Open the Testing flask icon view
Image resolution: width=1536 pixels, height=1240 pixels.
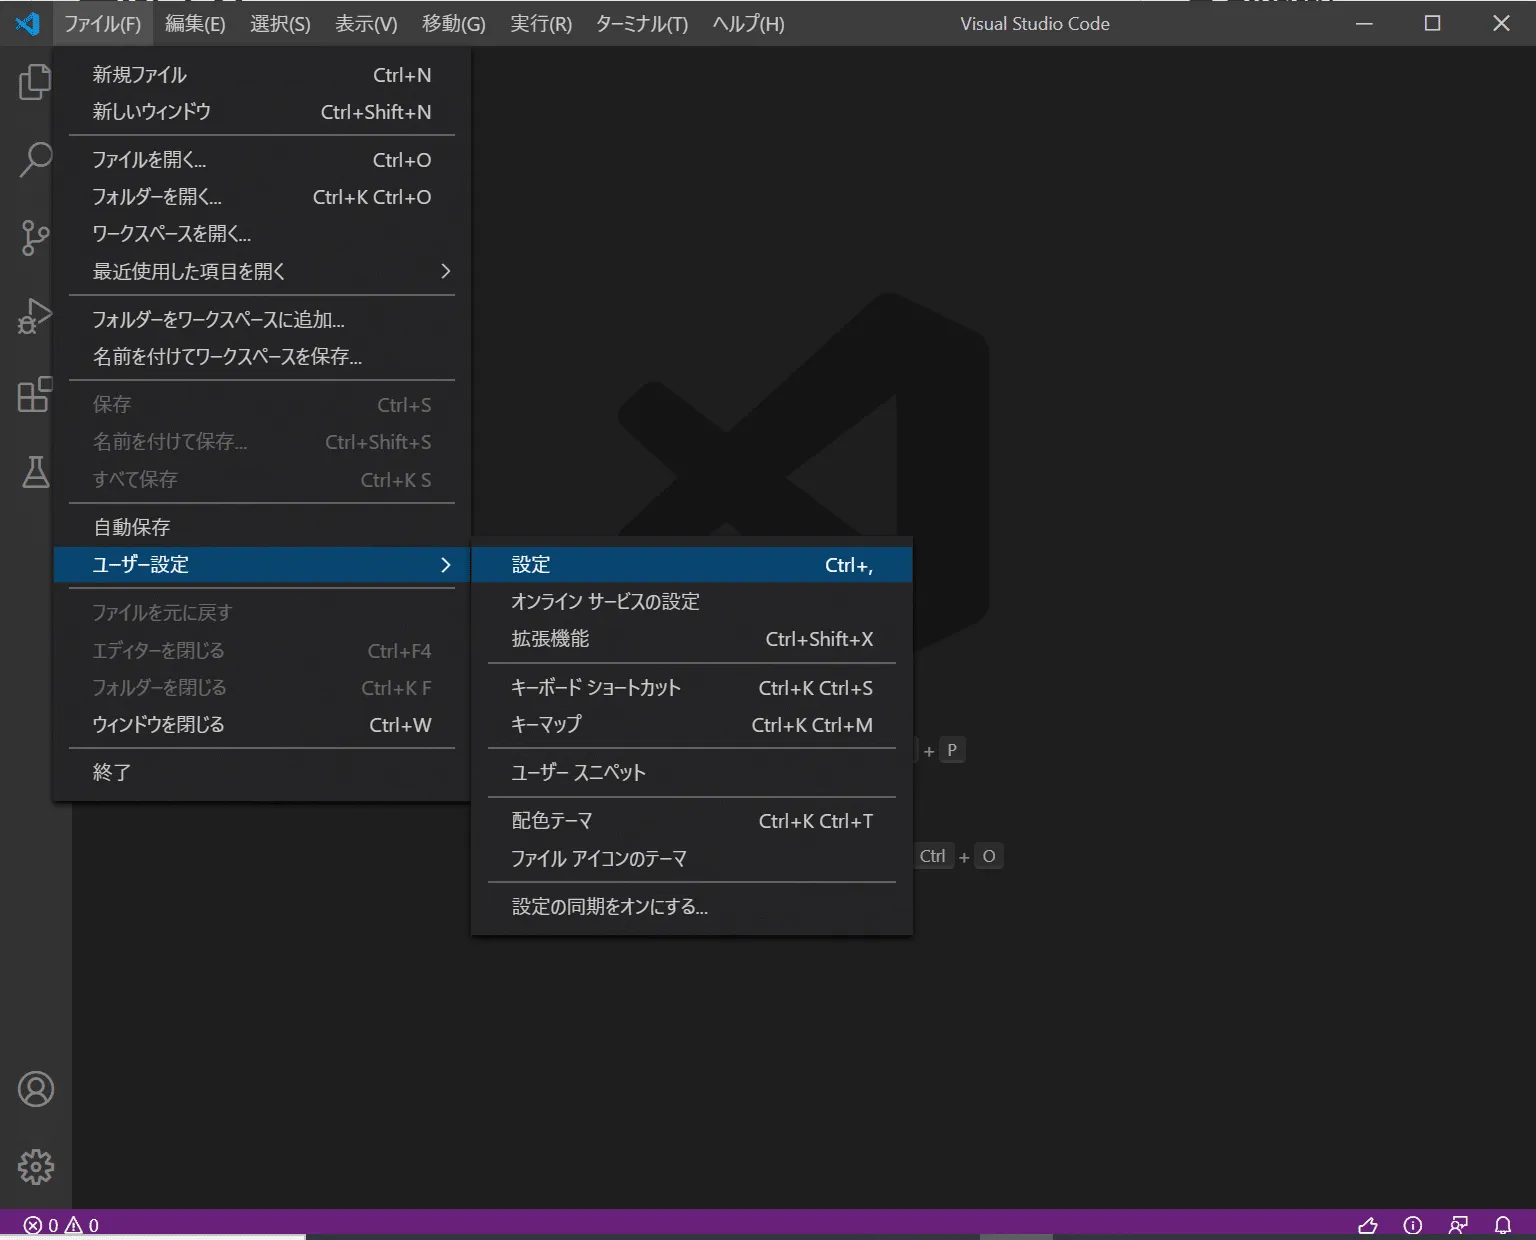35,471
